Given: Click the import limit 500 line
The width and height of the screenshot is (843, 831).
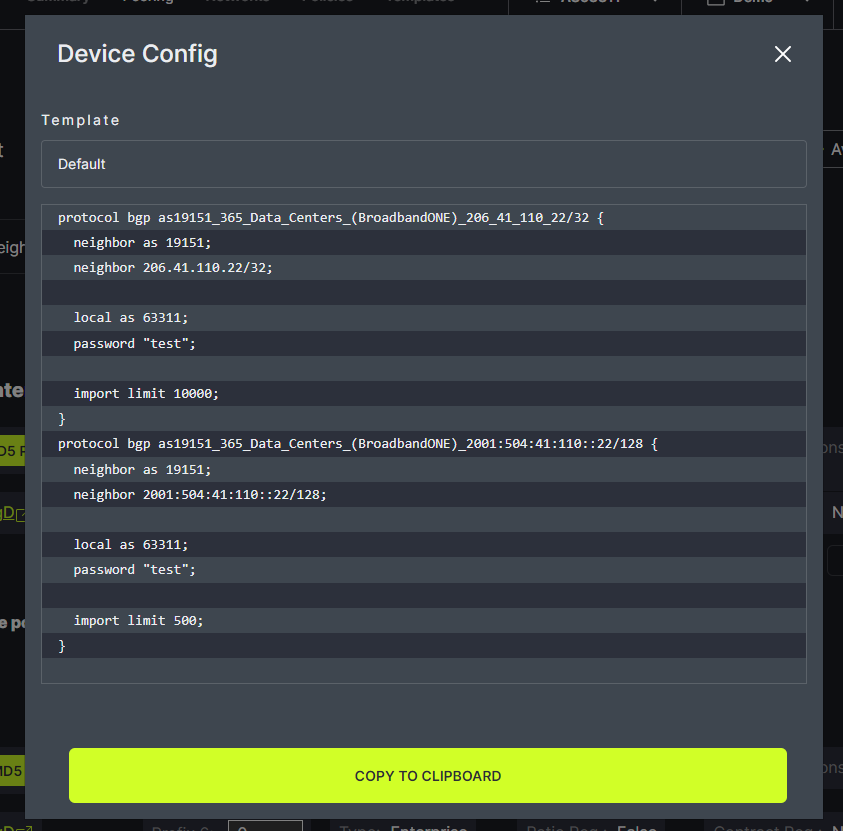Looking at the screenshot, I should coord(138,620).
